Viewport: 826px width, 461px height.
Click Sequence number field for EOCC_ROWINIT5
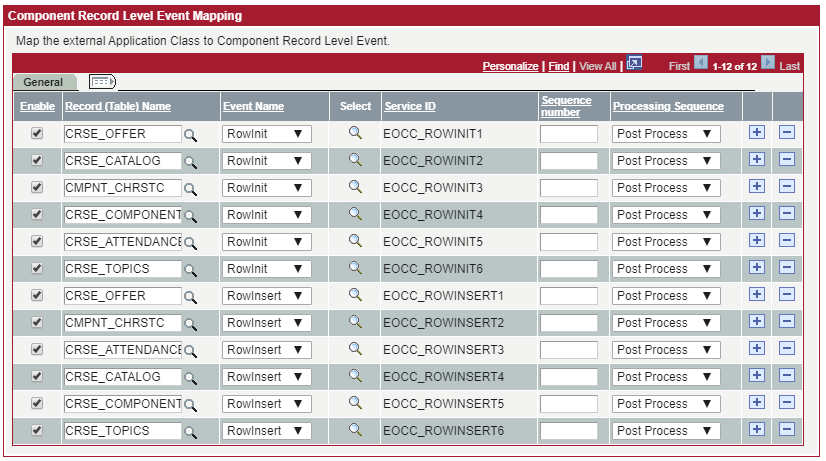[569, 242]
